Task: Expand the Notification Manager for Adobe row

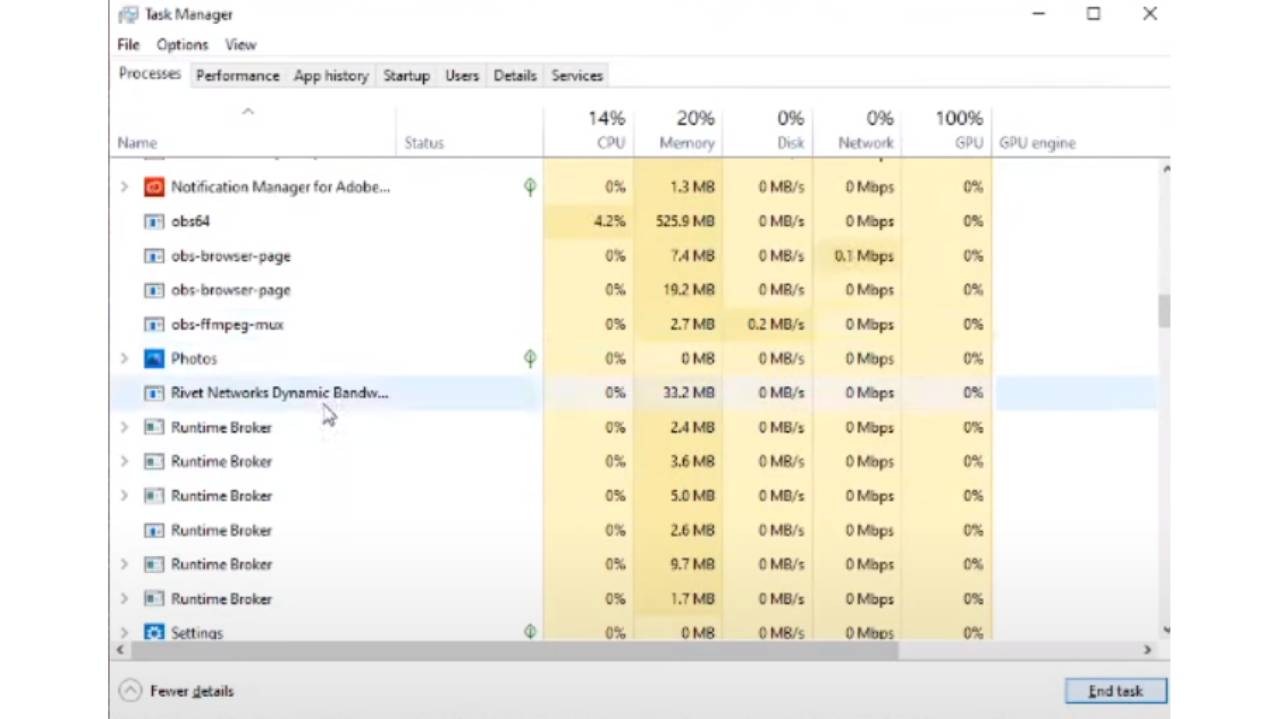Action: click(x=124, y=187)
